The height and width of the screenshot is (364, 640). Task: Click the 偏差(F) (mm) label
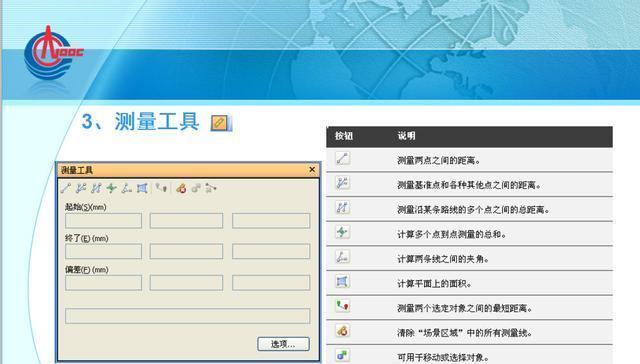click(x=87, y=270)
